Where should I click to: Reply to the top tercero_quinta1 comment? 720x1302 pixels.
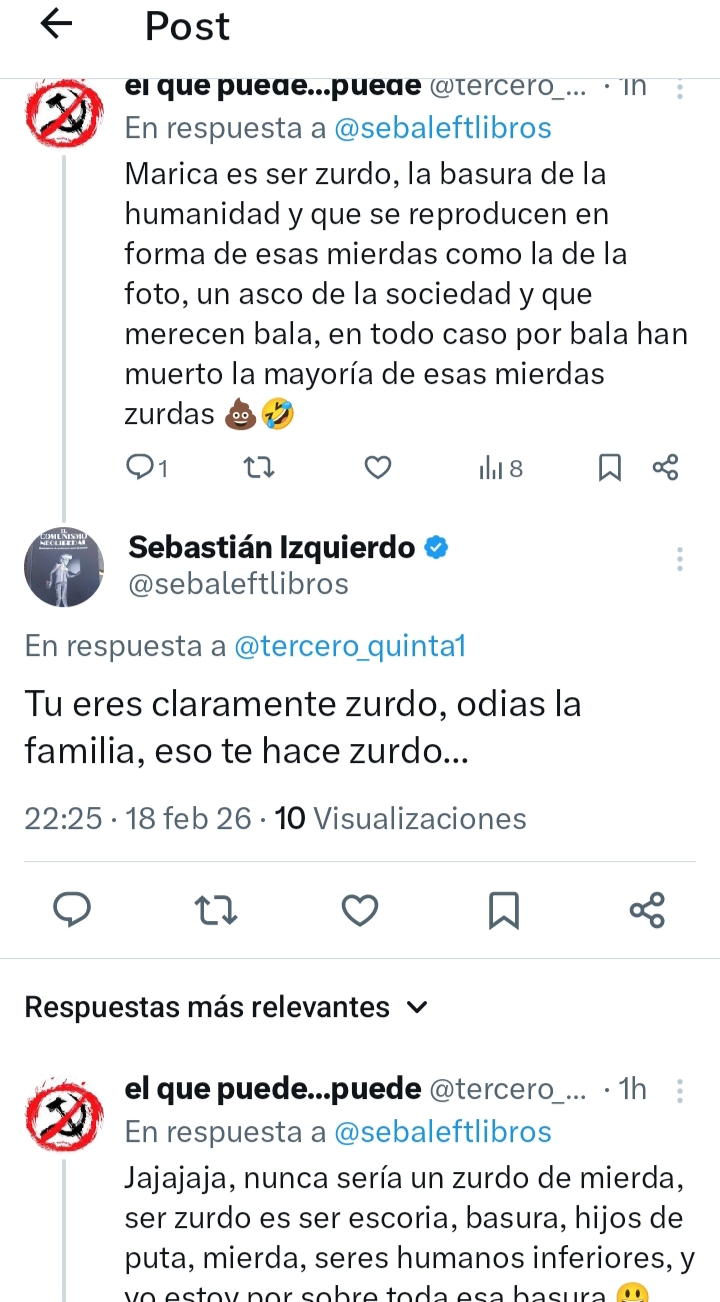[x=146, y=467]
